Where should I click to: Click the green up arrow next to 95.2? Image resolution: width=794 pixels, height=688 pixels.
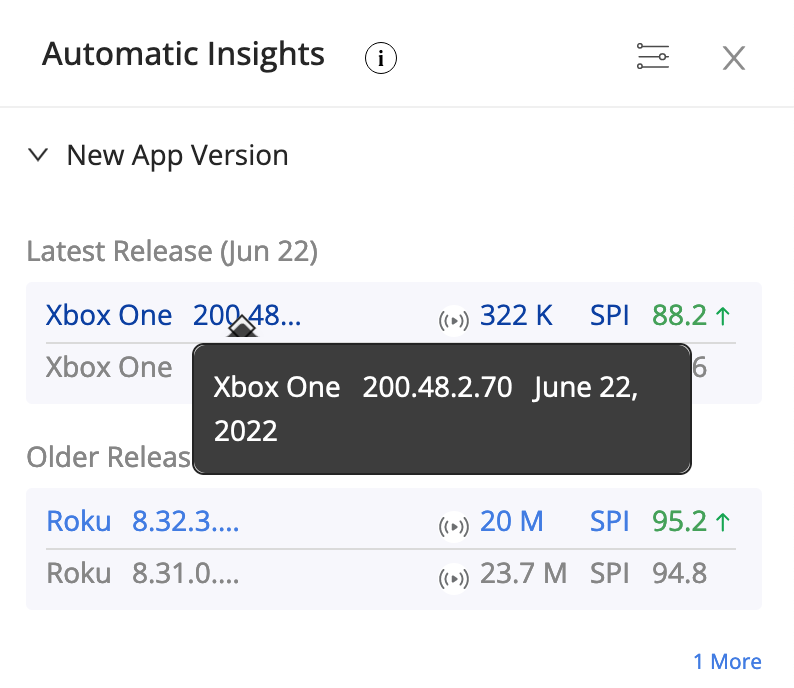coord(724,521)
